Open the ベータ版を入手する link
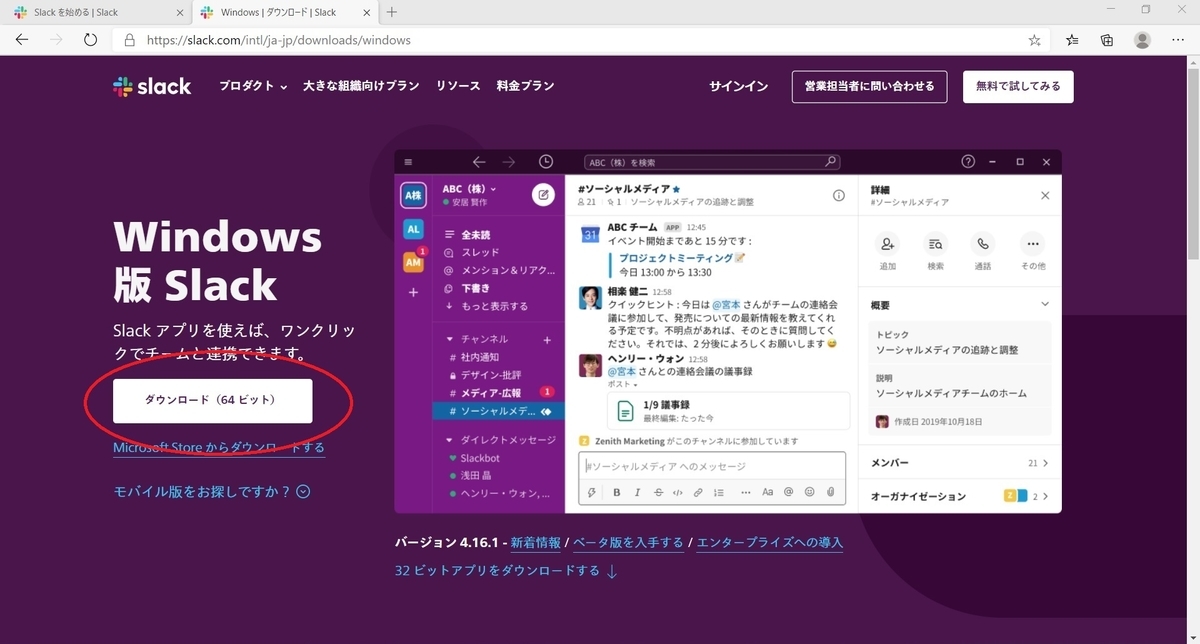Viewport: 1200px width, 644px height. tap(628, 543)
